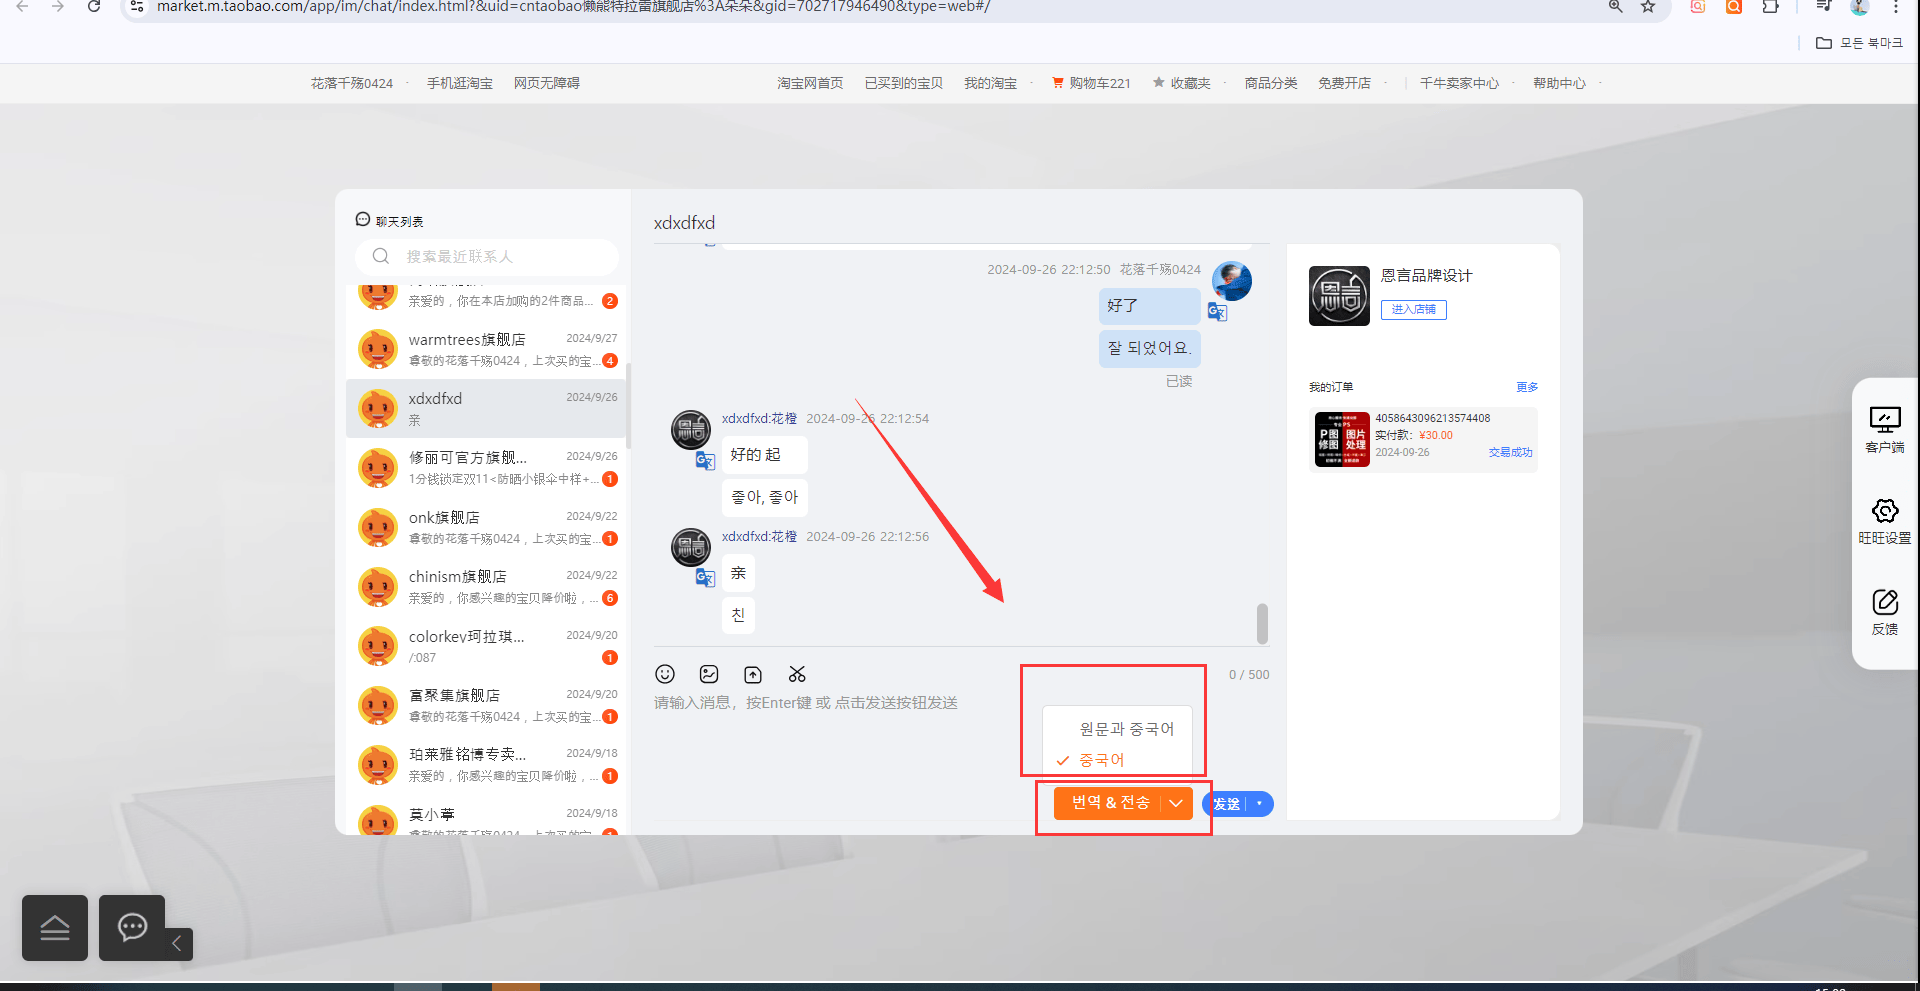Click the contact list scrollbar

click(x=628, y=404)
